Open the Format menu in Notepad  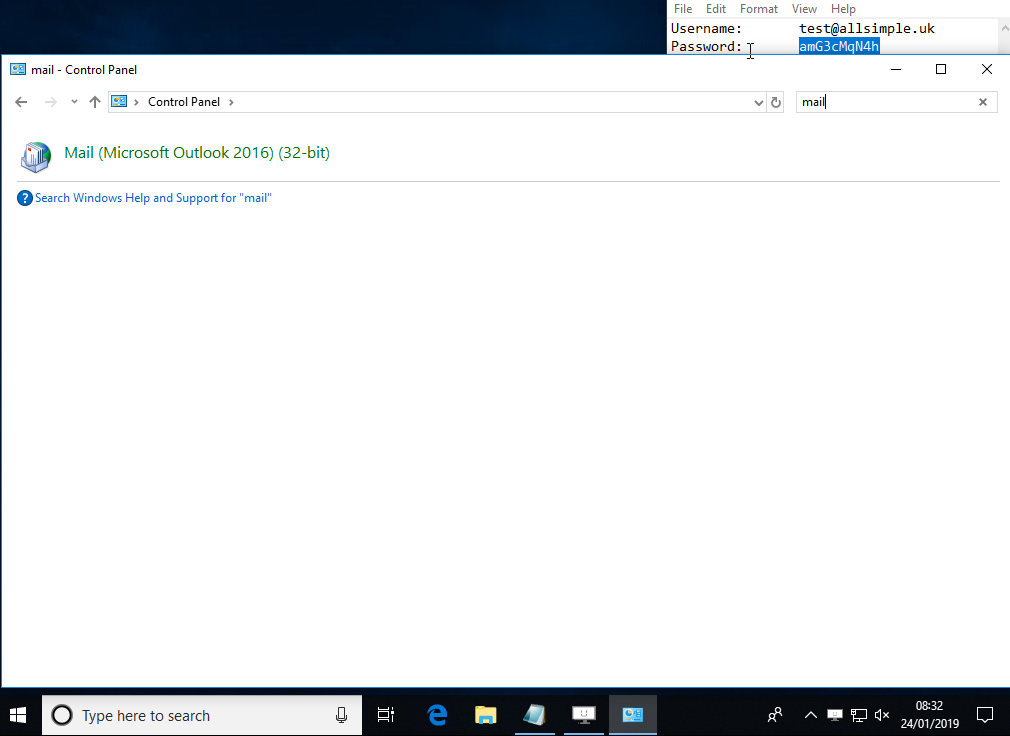point(758,9)
